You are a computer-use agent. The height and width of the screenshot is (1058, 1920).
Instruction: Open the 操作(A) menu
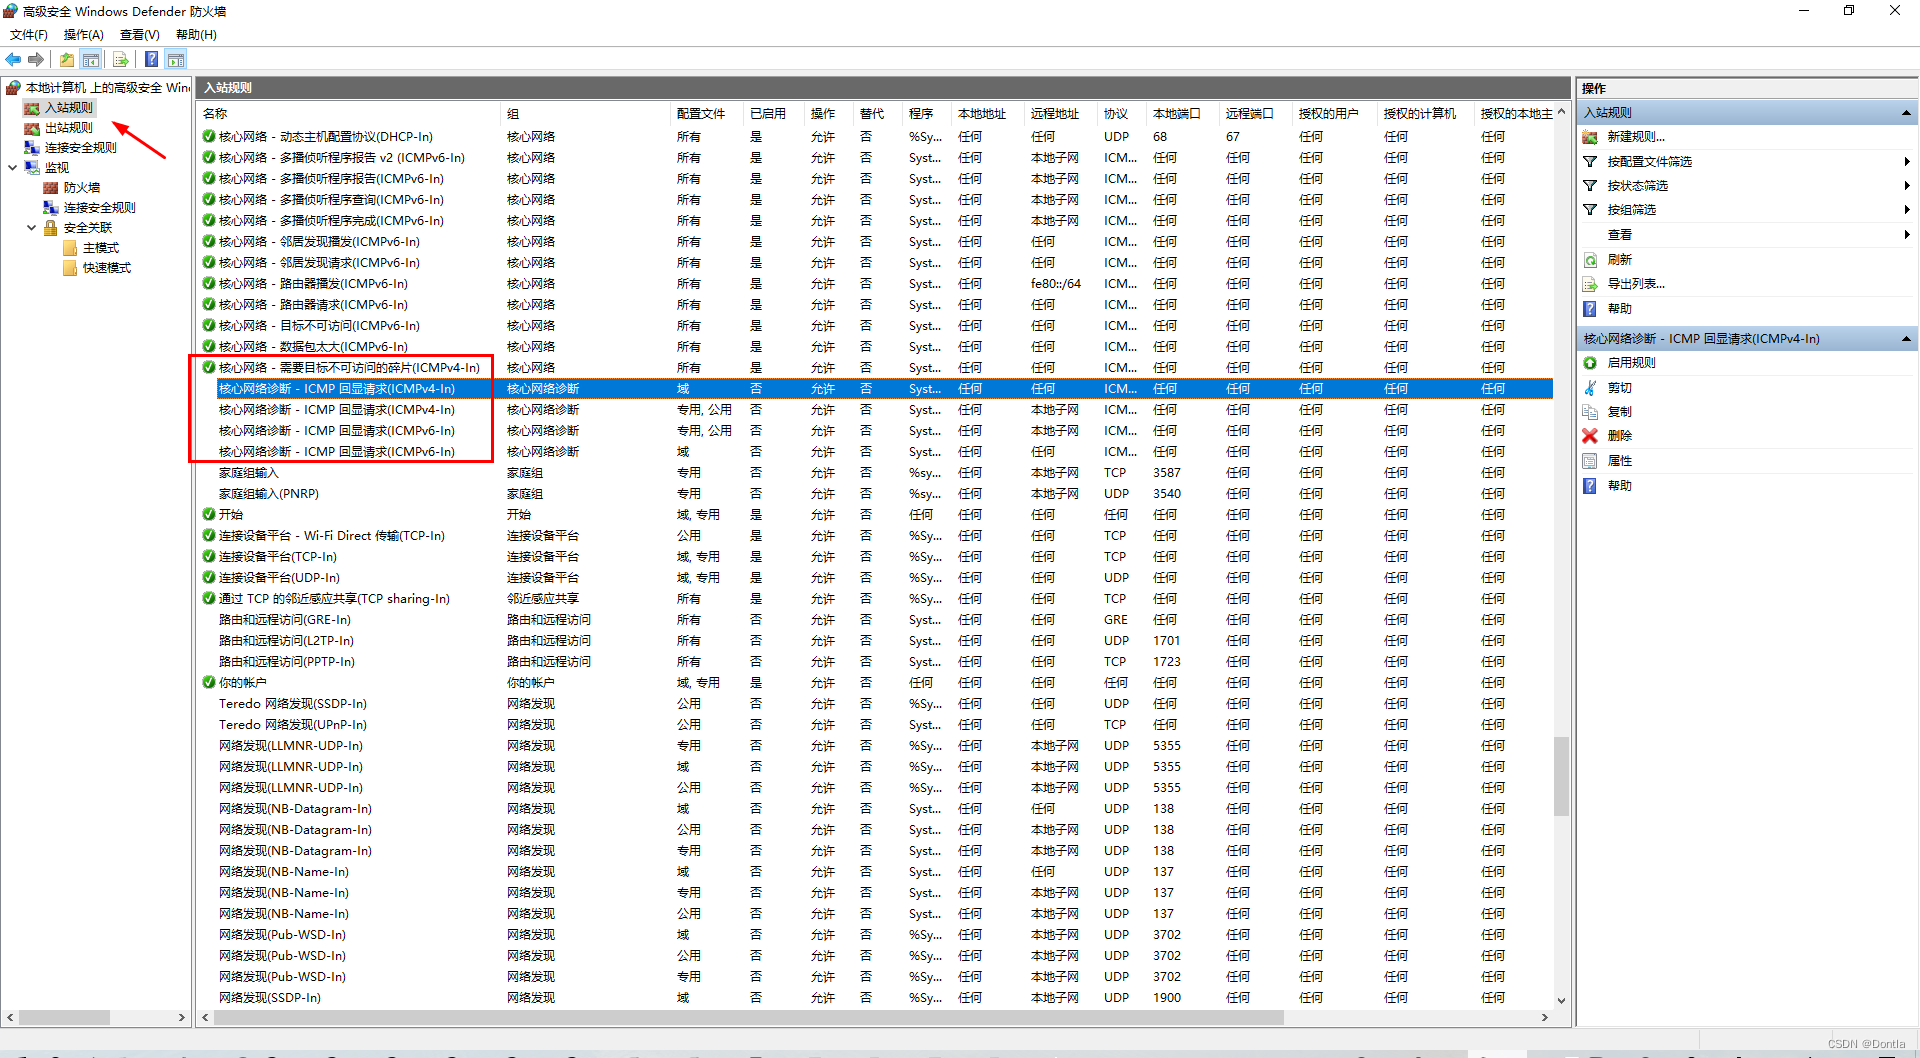[84, 35]
